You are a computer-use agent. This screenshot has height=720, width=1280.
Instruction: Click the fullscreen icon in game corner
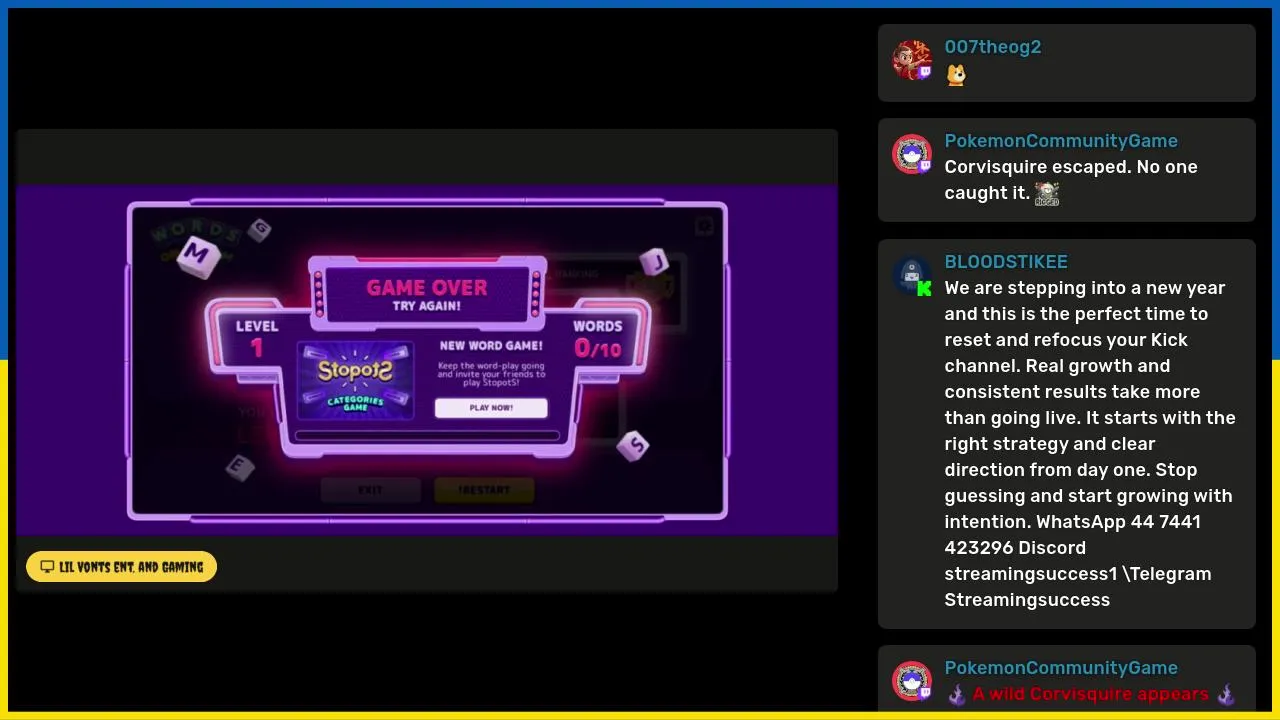704,227
